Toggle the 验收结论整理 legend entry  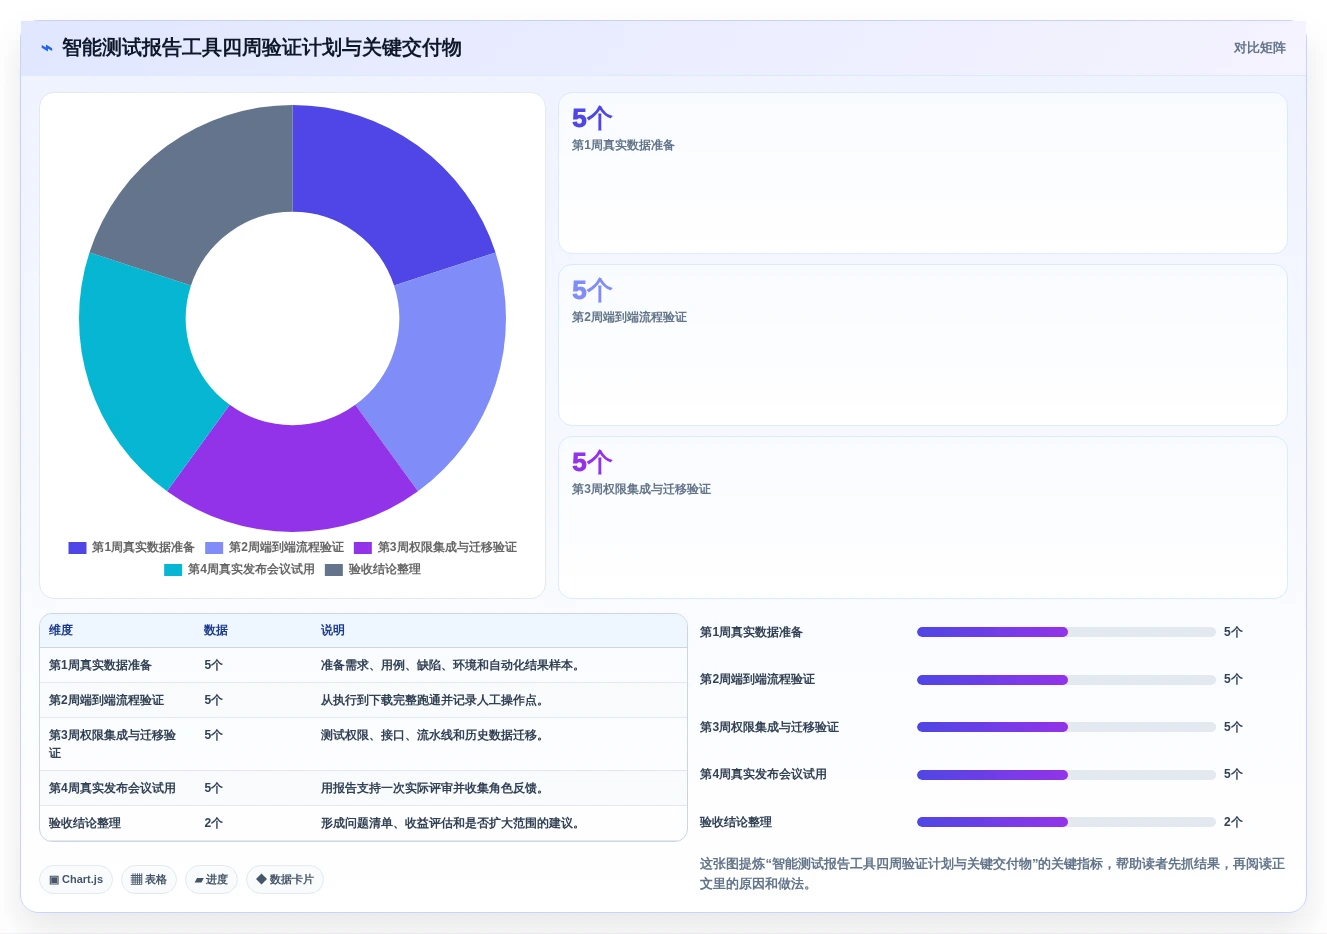372,570
